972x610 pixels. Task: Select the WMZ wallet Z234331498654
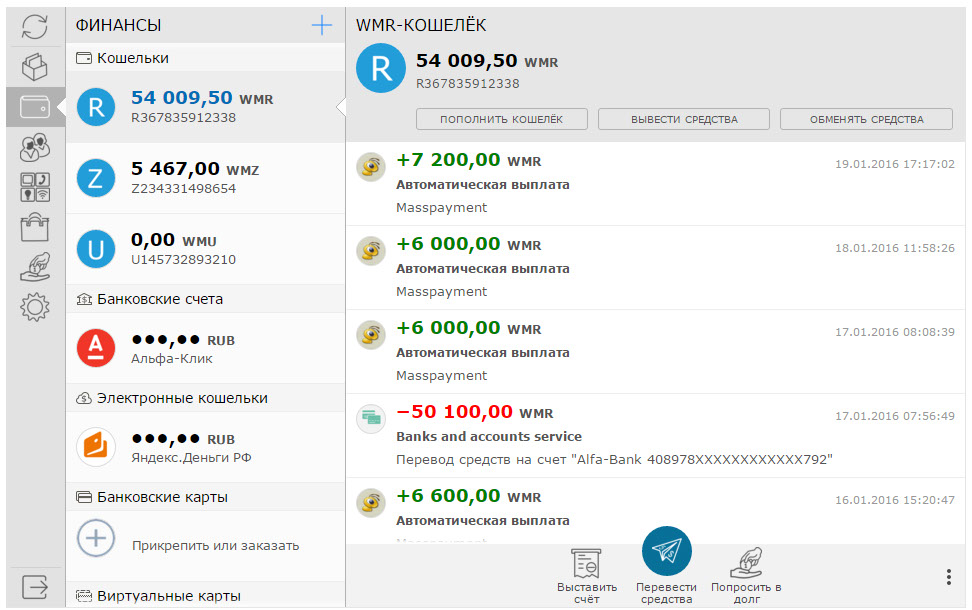pos(205,178)
